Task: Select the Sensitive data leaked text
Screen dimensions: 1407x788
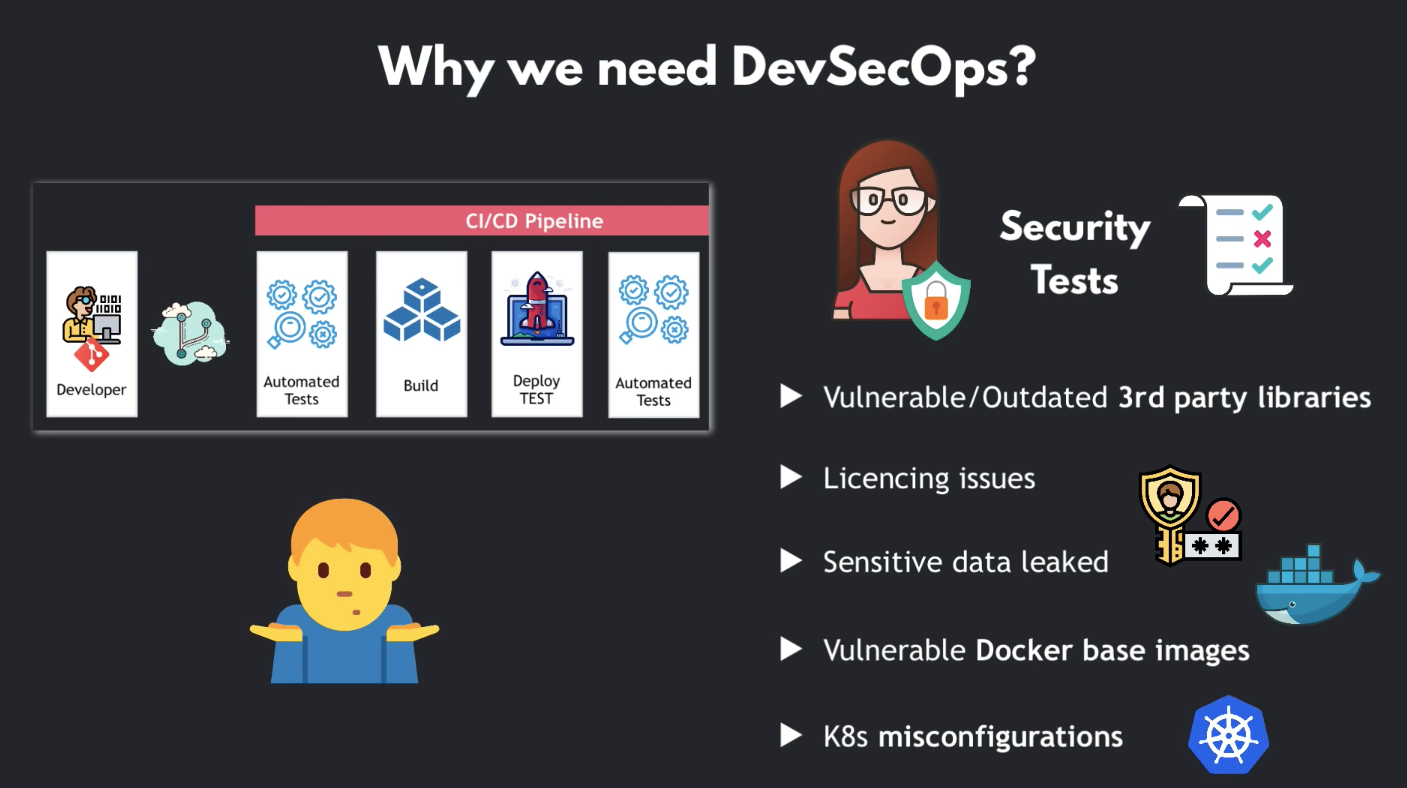Action: [x=966, y=562]
